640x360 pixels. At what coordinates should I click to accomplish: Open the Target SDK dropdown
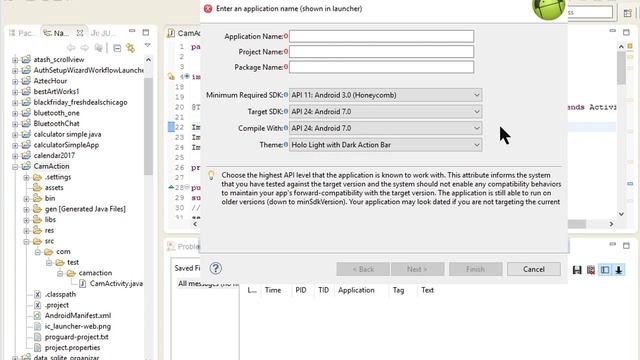[385, 111]
